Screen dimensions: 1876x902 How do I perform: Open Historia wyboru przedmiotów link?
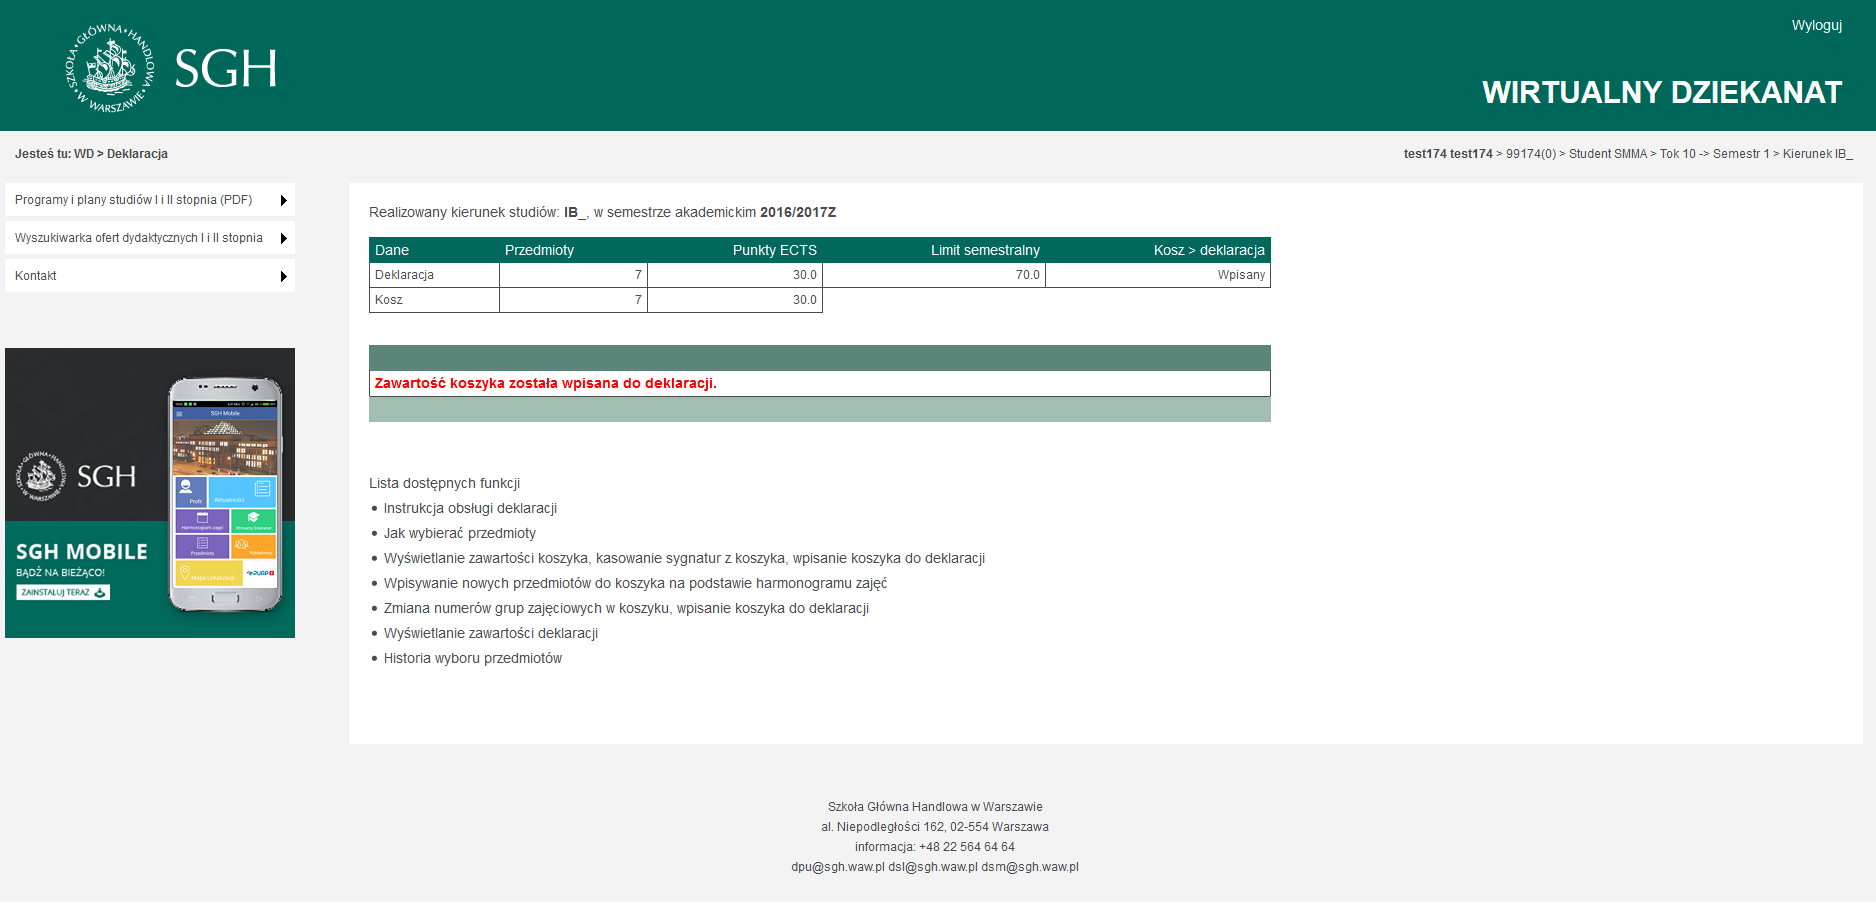click(x=473, y=658)
